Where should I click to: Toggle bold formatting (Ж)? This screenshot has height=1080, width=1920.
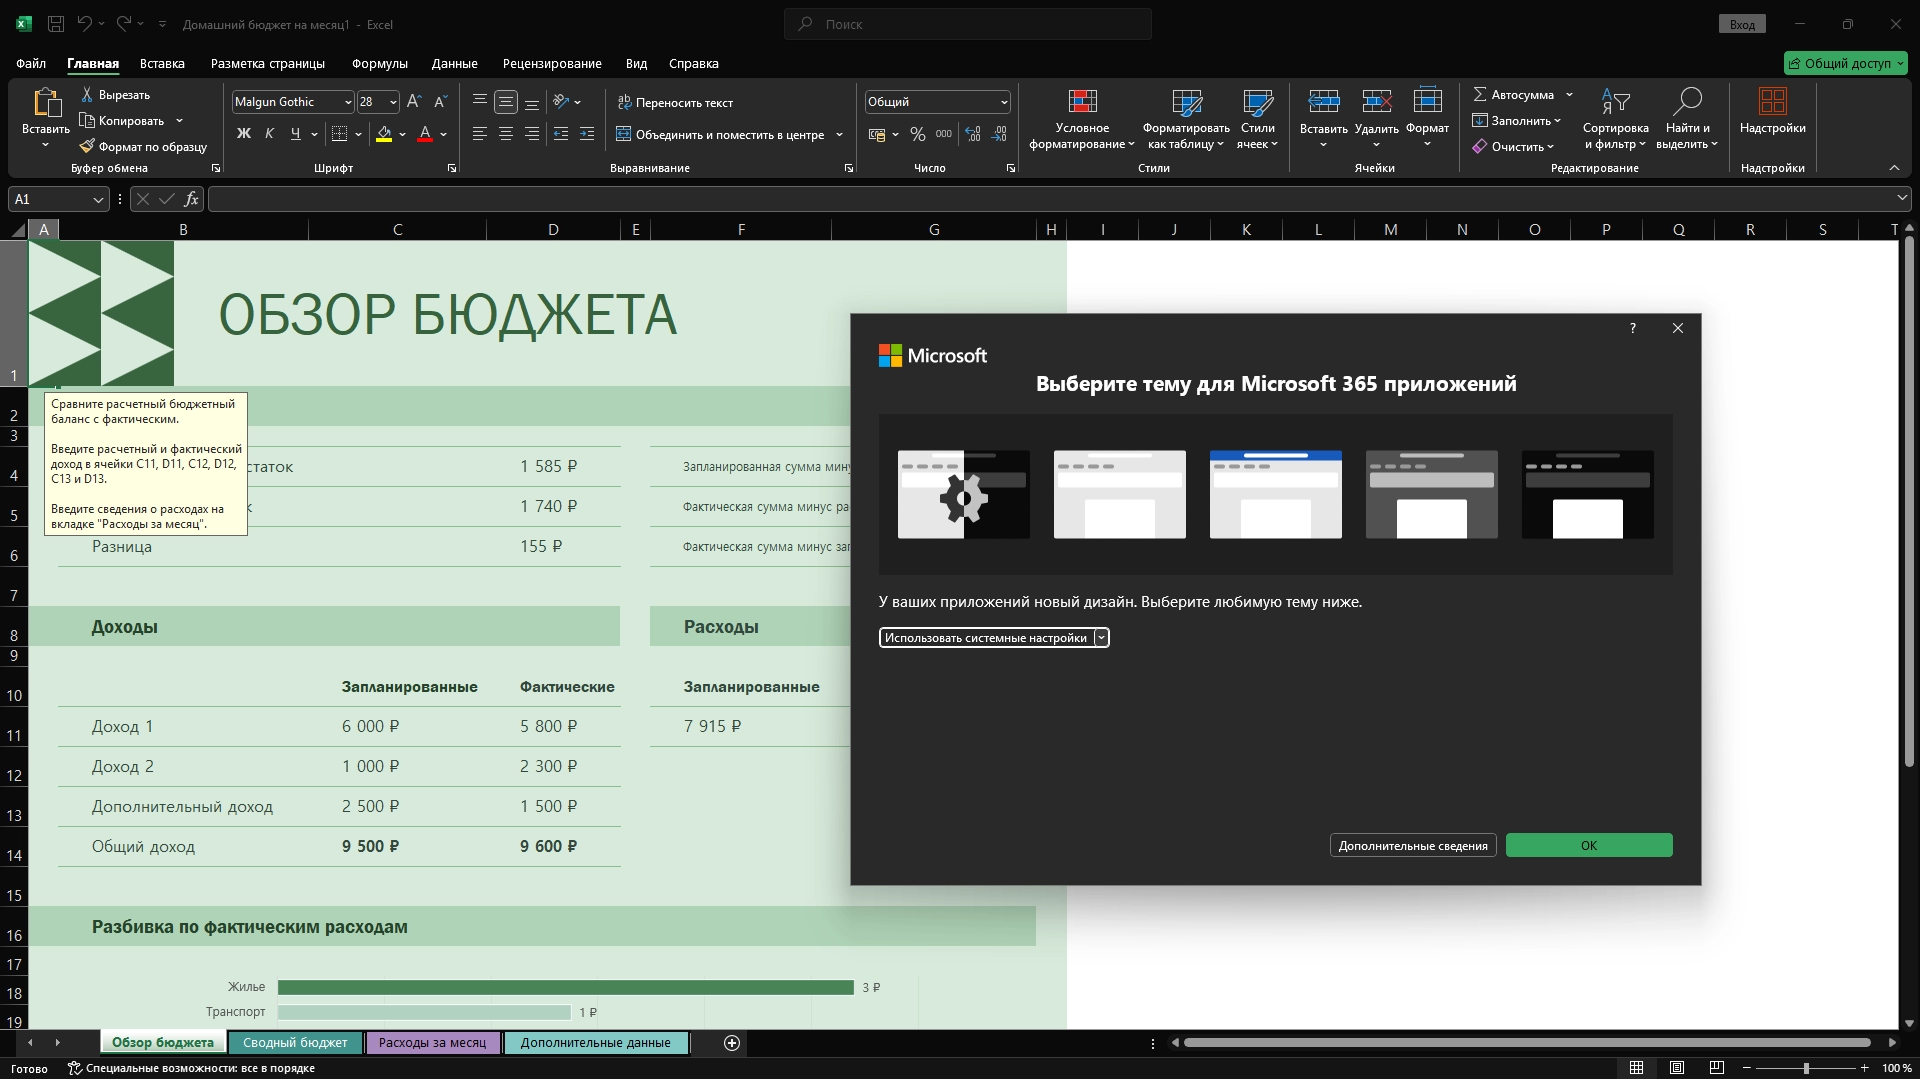coord(243,134)
